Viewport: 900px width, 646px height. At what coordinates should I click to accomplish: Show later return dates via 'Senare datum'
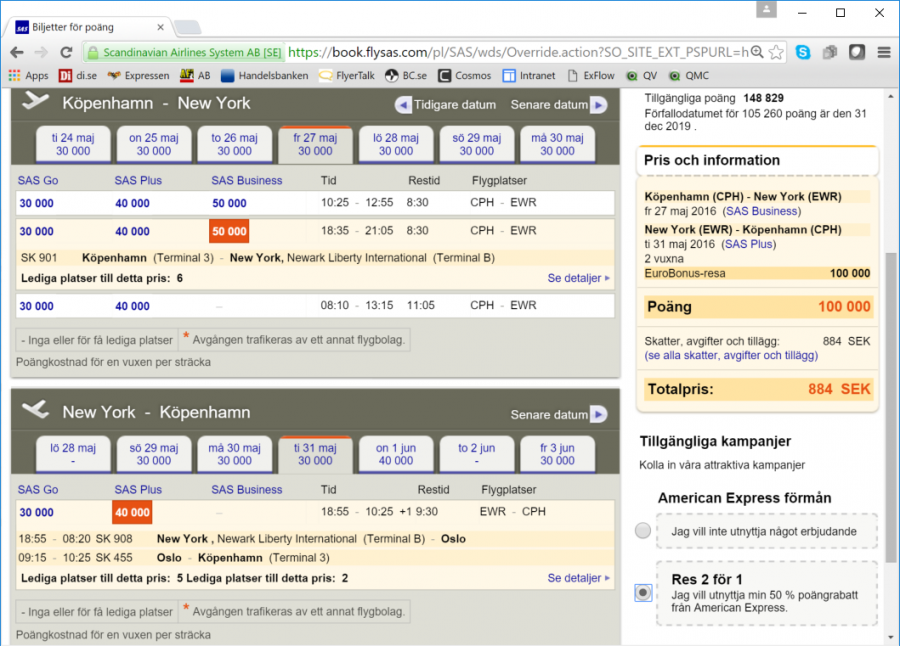[558, 414]
